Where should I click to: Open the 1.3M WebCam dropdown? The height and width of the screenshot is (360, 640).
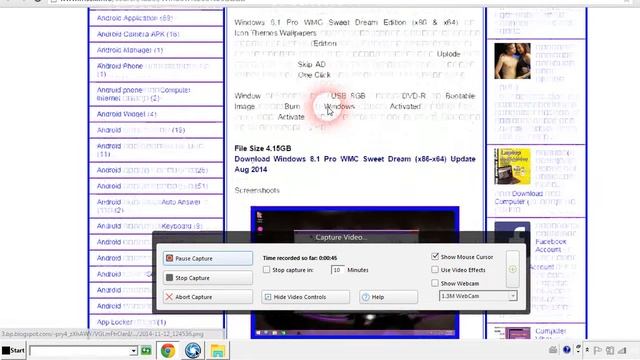coord(513,296)
